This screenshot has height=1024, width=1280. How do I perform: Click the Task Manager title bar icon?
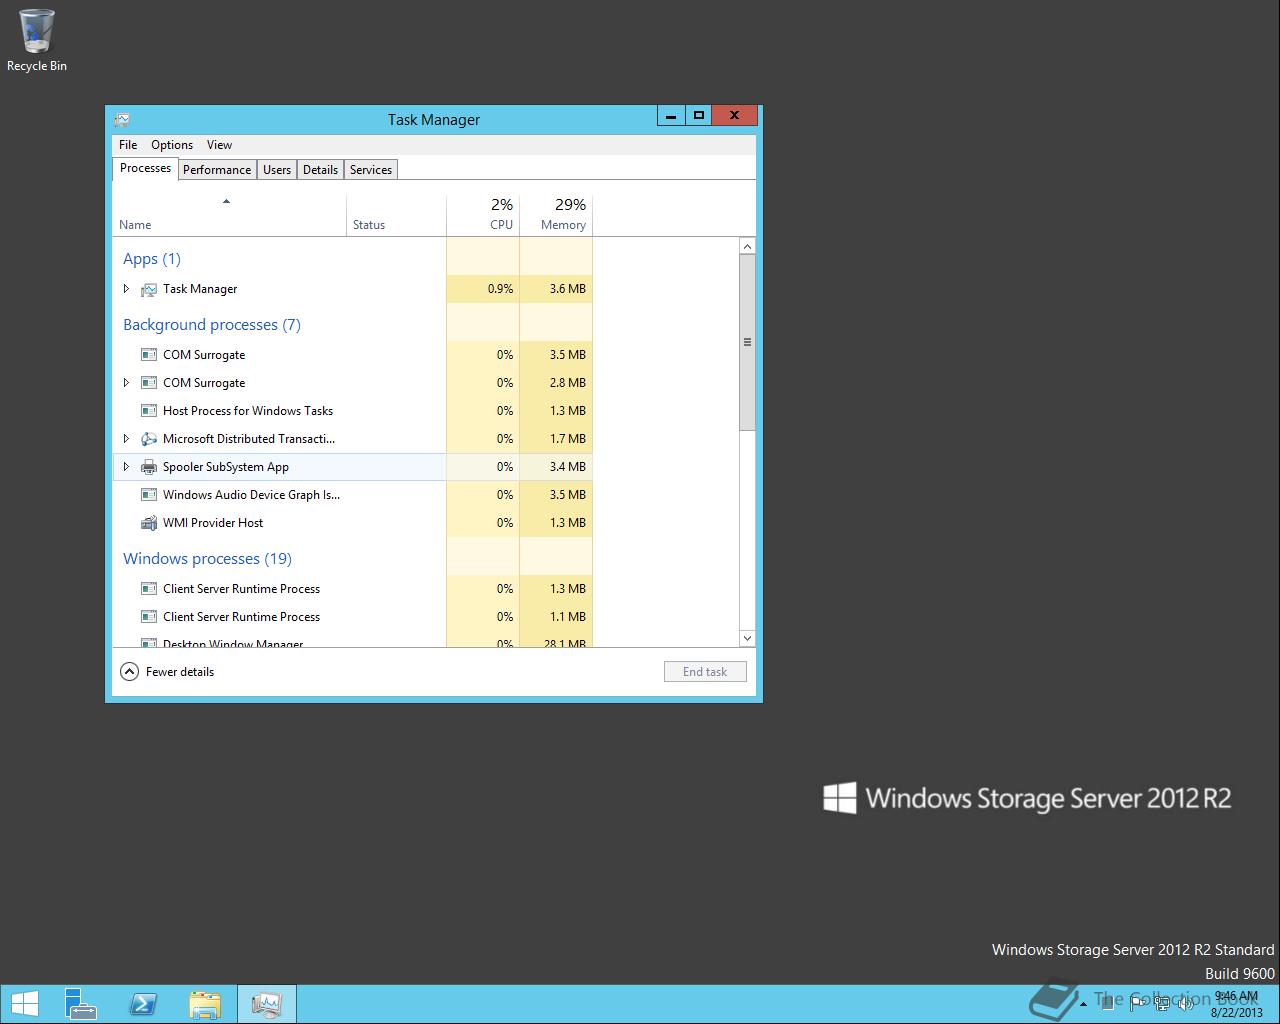[122, 119]
